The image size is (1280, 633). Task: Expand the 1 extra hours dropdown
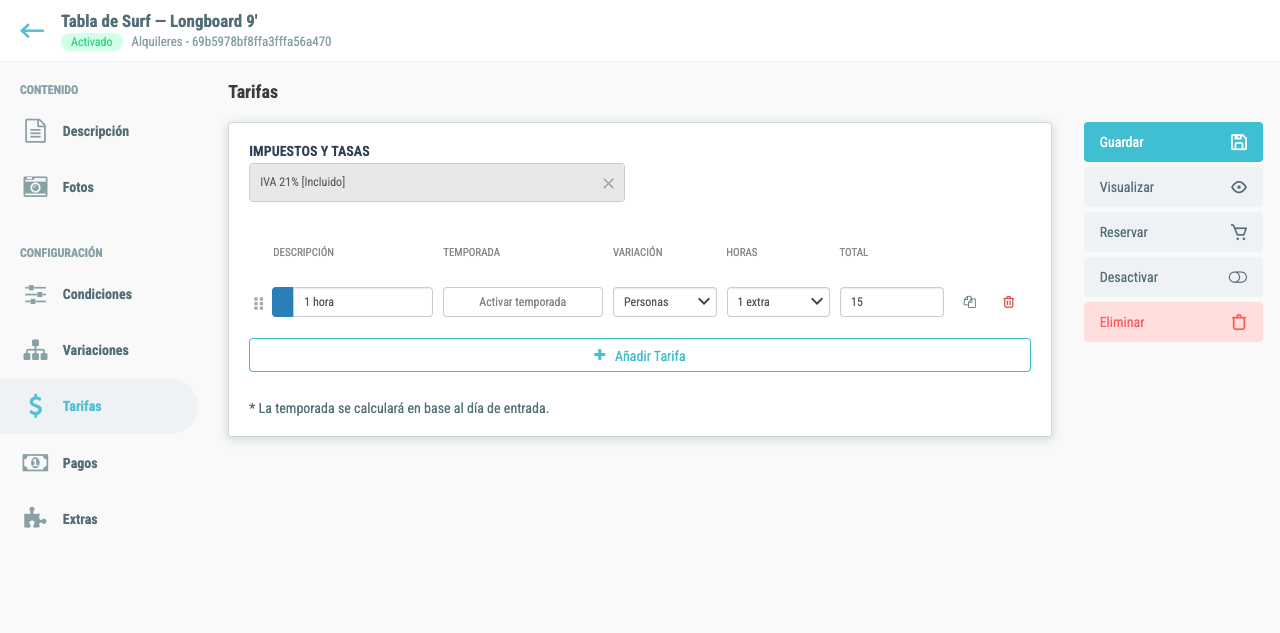(778, 302)
